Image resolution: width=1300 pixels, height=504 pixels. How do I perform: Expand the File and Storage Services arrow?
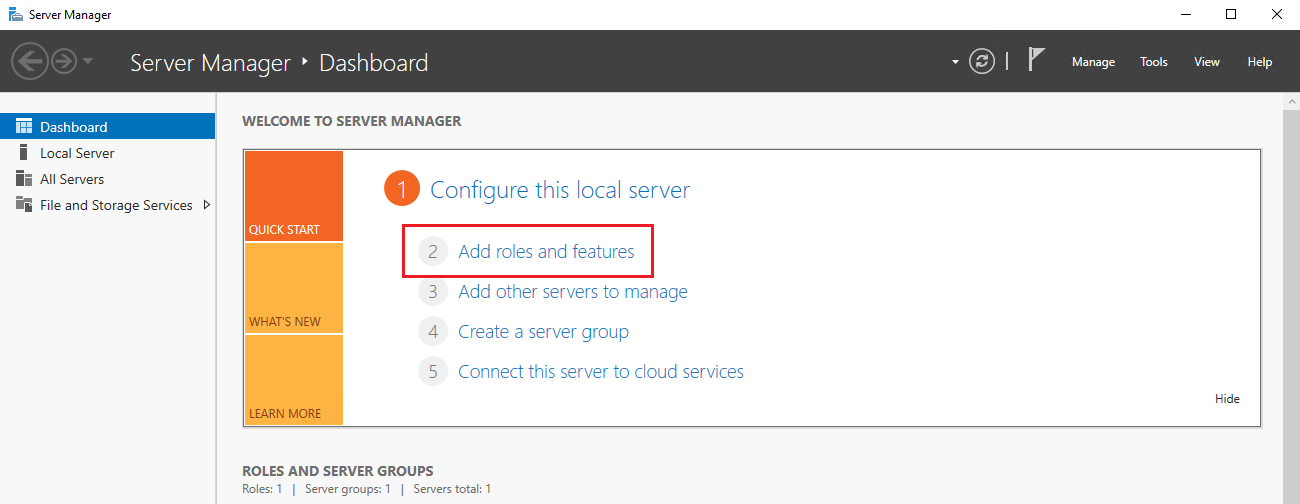207,205
